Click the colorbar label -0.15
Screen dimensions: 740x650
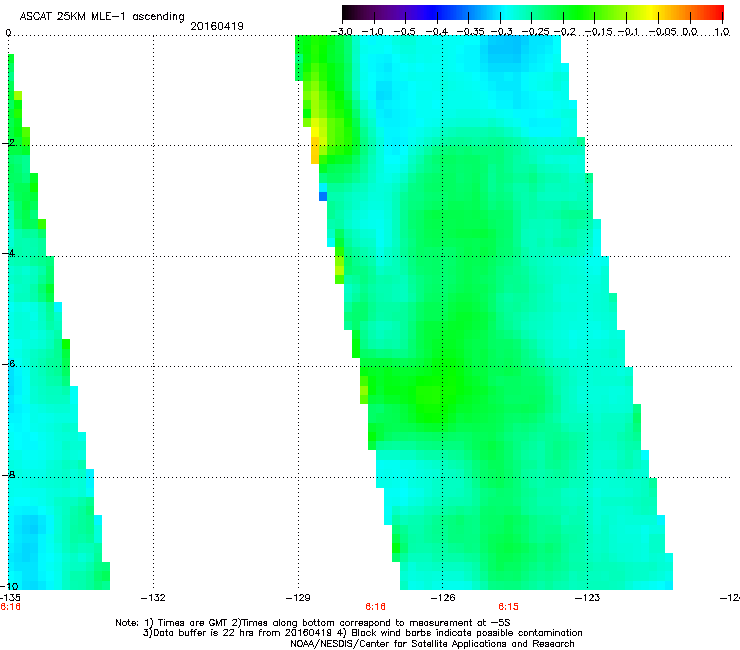click(599, 32)
